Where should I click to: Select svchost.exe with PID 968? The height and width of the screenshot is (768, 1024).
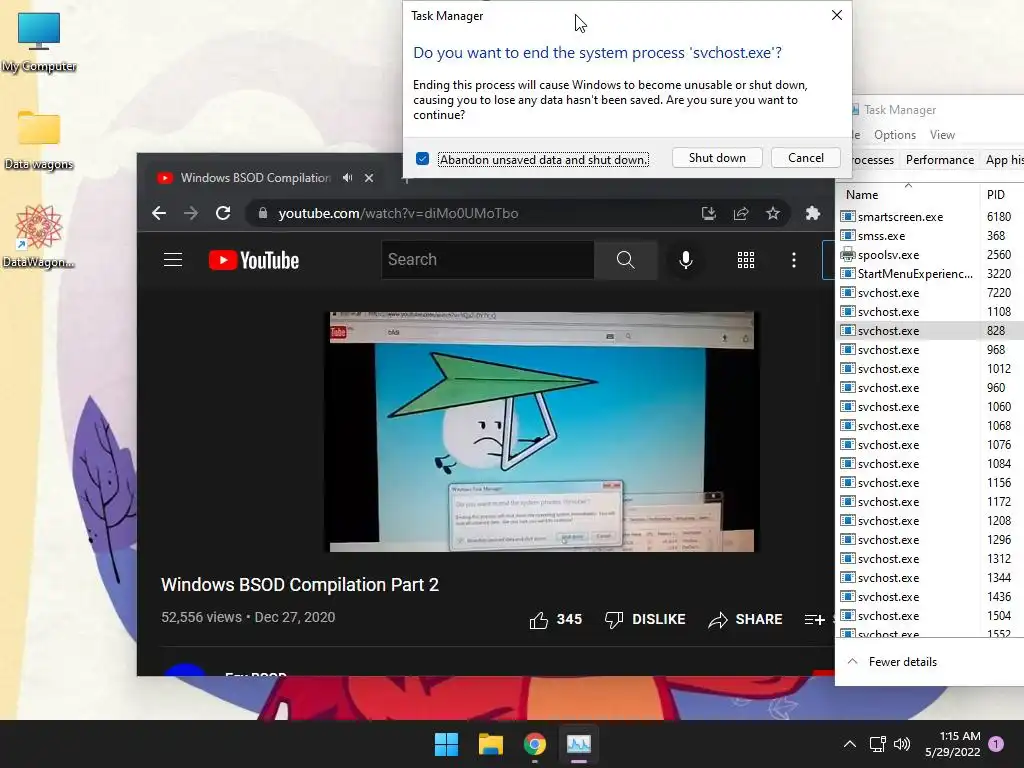tap(931, 349)
